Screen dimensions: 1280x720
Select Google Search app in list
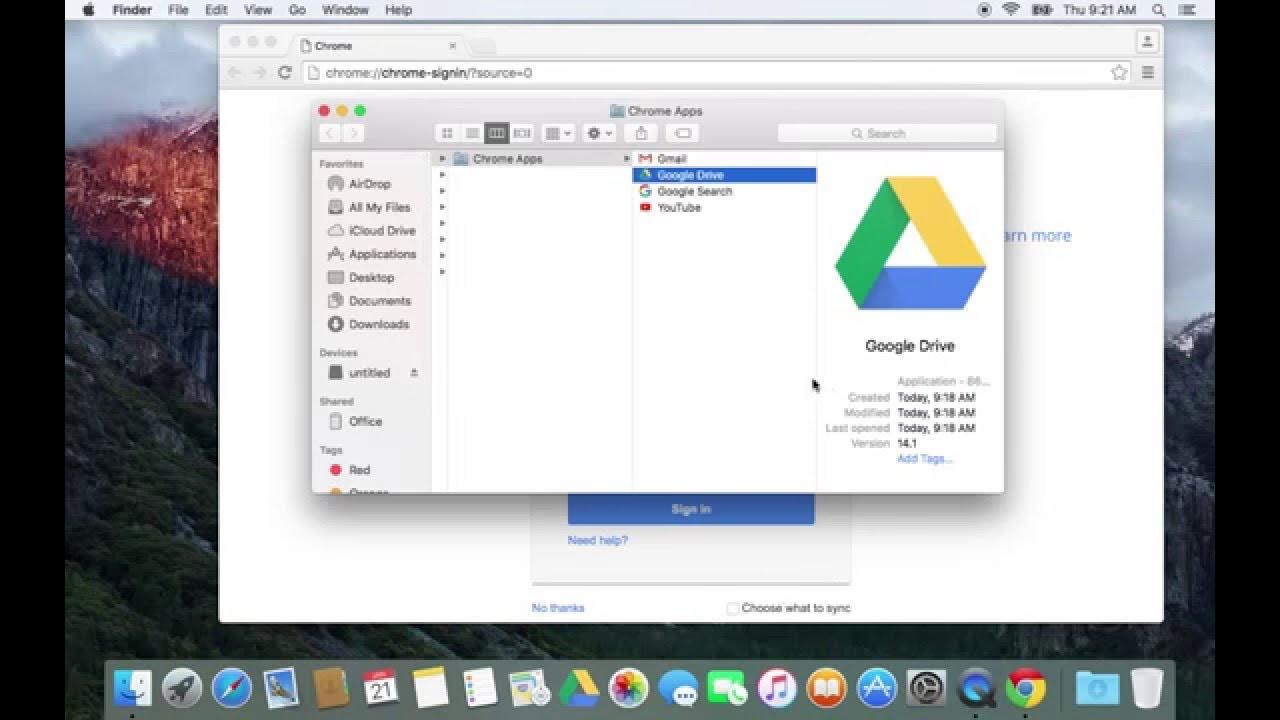(x=724, y=191)
